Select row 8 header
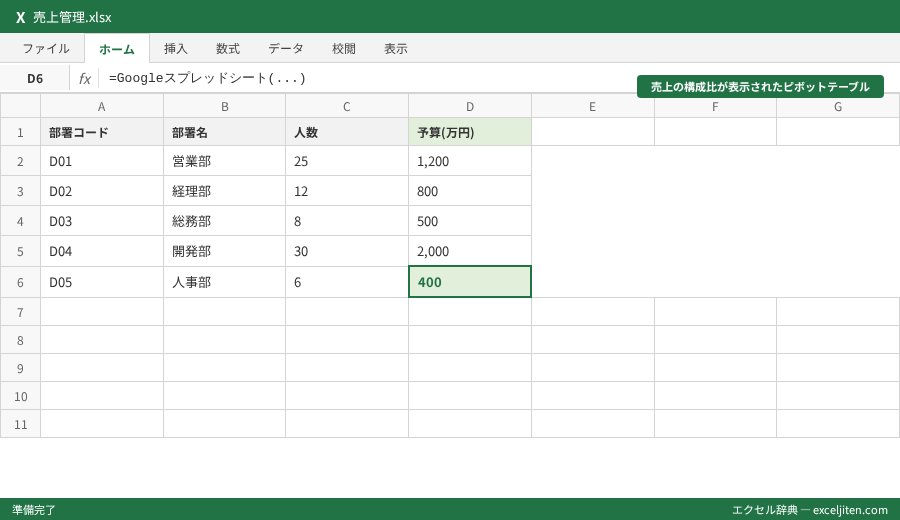 [x=21, y=340]
